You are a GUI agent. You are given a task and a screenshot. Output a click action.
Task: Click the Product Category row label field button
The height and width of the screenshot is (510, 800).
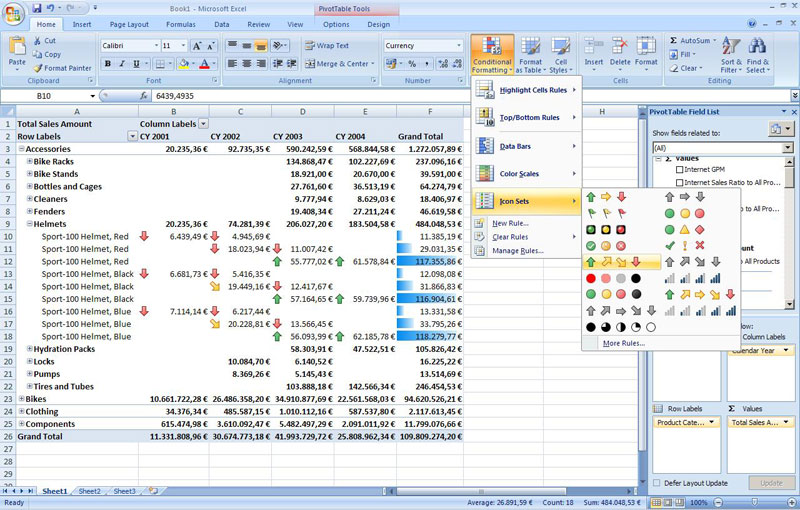point(686,422)
